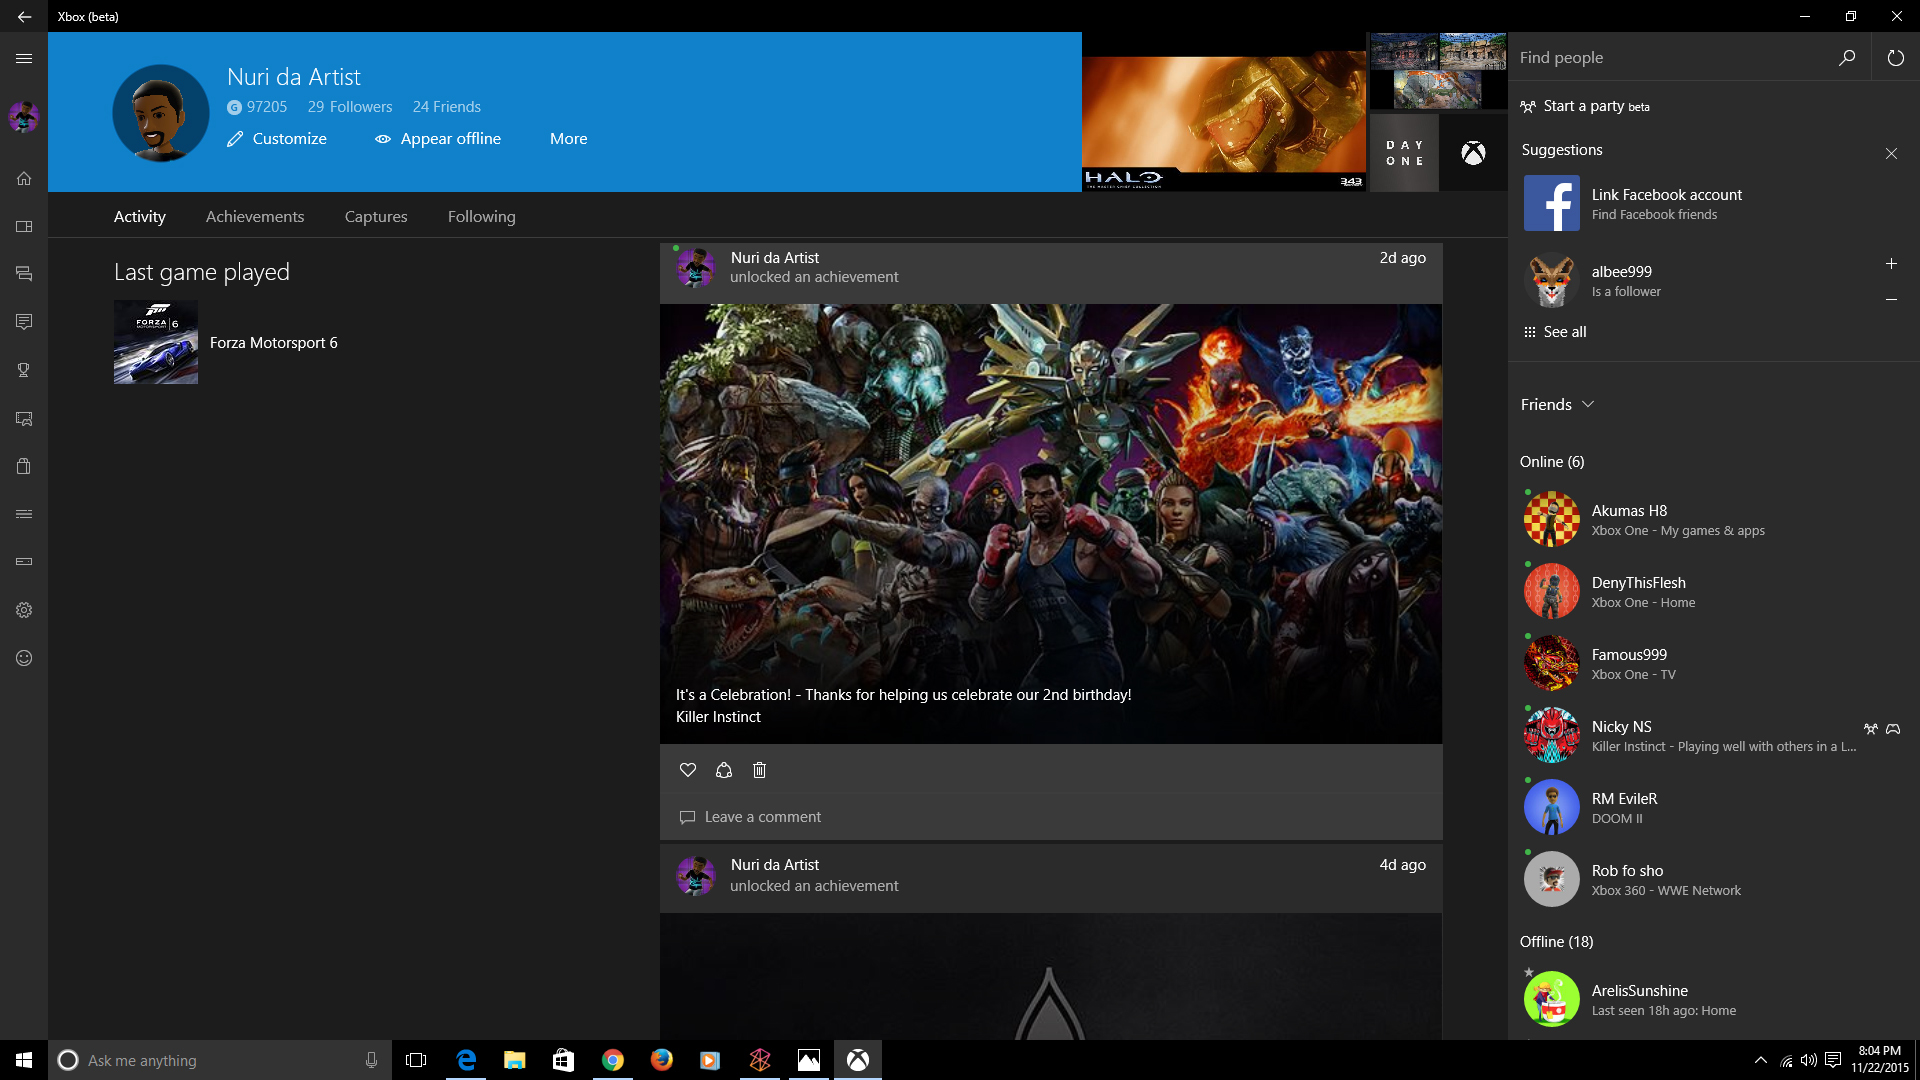Screen dimensions: 1920x1080
Task: Open Forza Motorsport 6 thumbnail
Action: click(x=156, y=342)
